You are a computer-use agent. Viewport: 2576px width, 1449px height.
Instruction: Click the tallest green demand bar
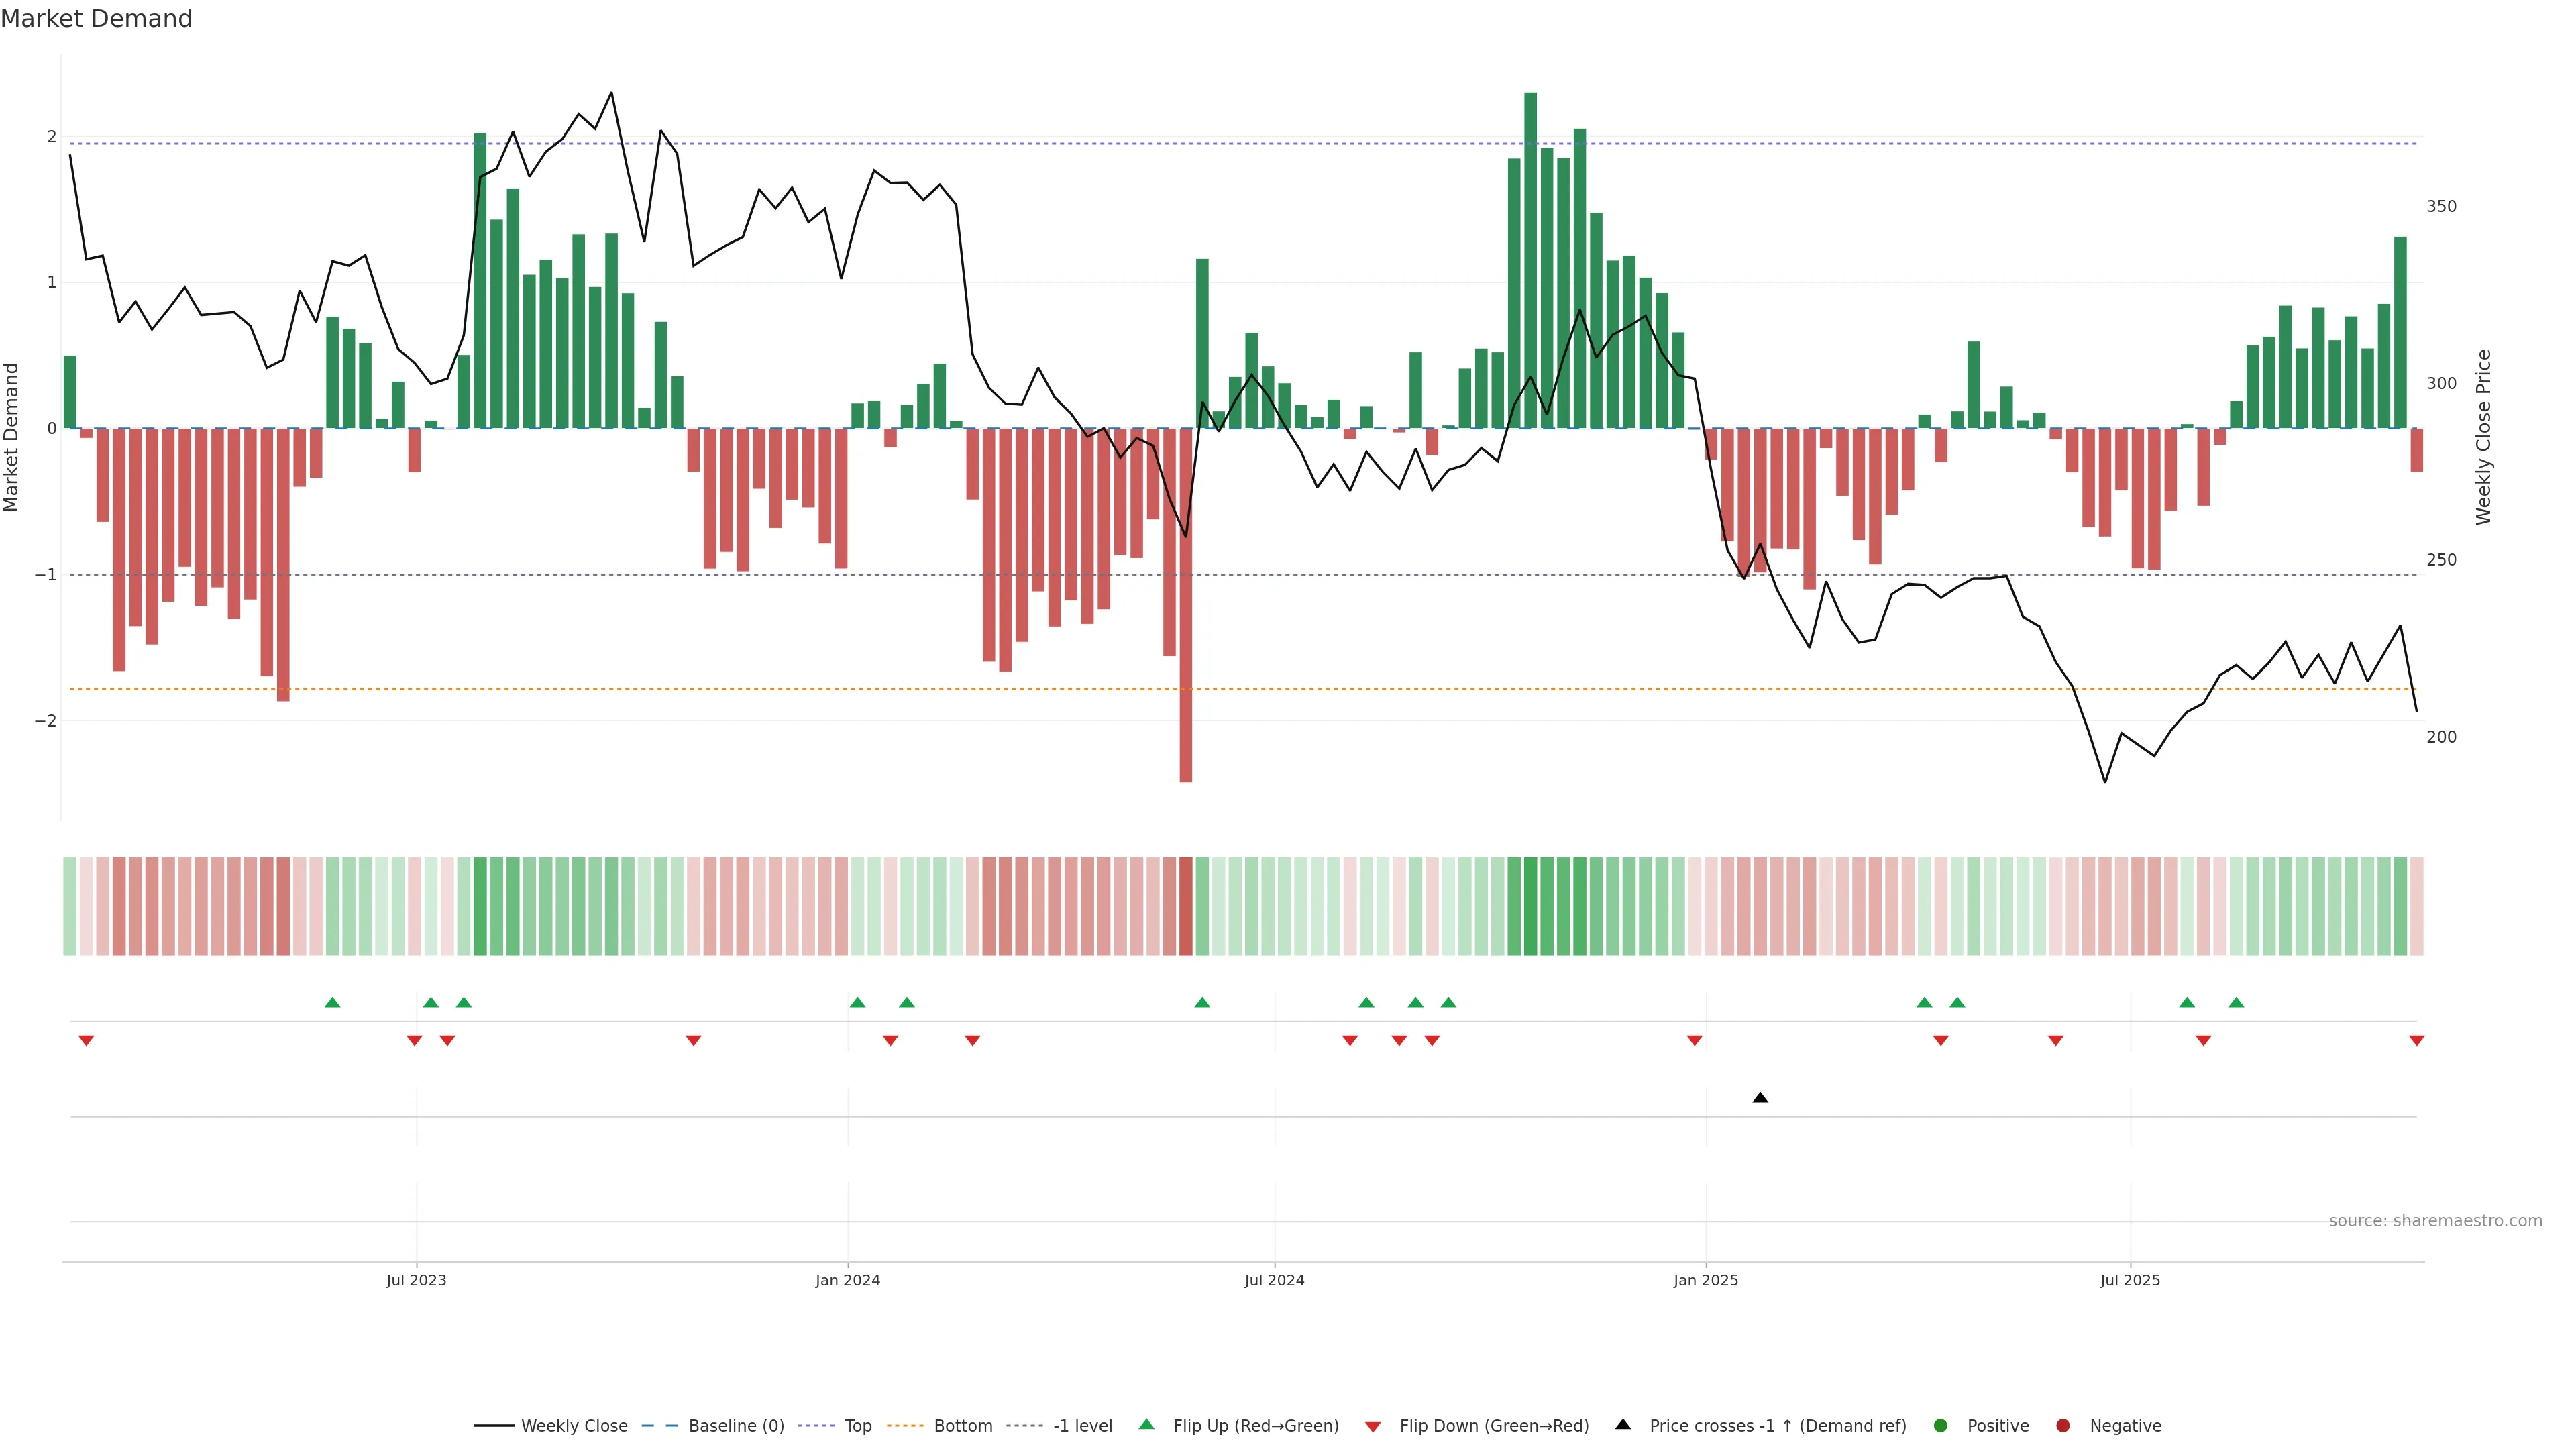pyautogui.click(x=1530, y=260)
